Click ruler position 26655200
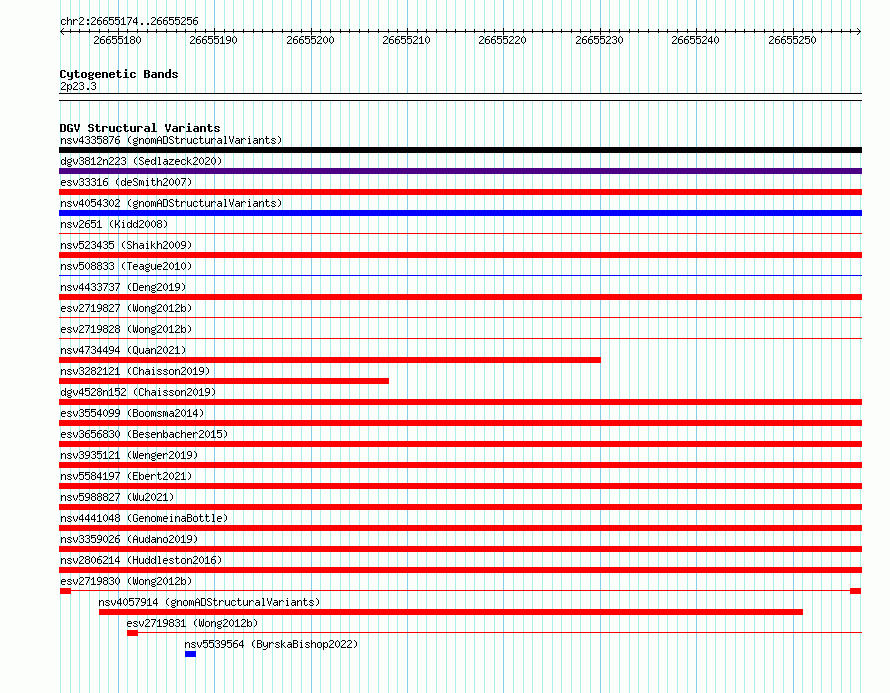Viewport: 890px width, 693px height. (310, 40)
